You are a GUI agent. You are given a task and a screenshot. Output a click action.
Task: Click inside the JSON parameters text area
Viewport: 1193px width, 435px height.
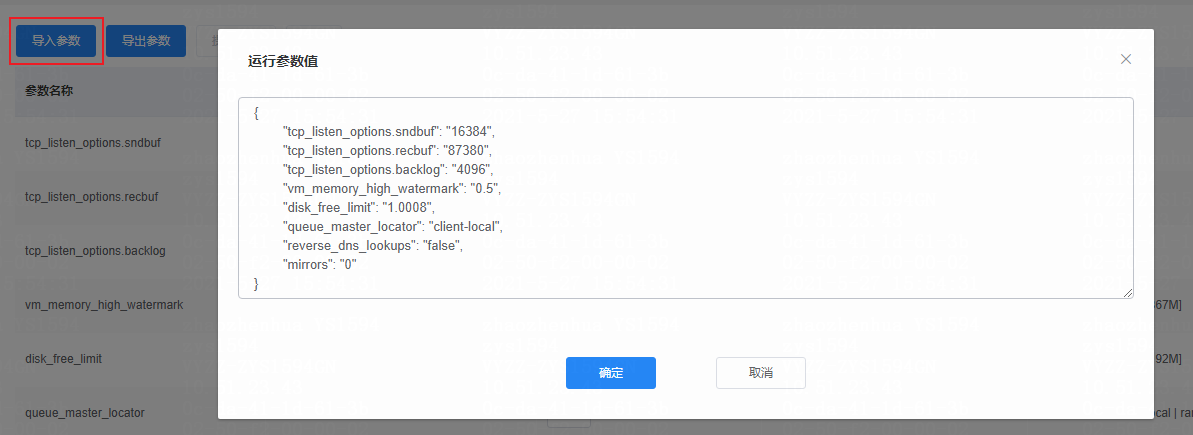click(686, 198)
